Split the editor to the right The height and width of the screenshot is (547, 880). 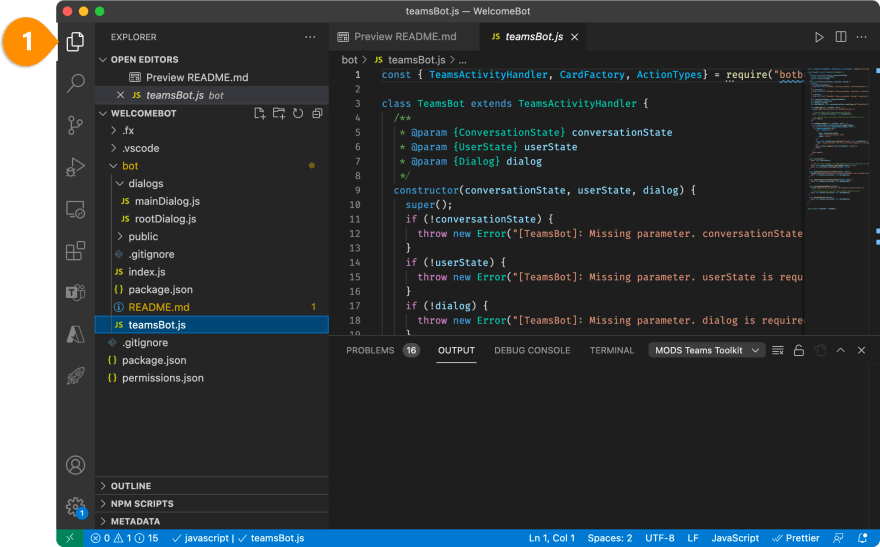[x=841, y=37]
